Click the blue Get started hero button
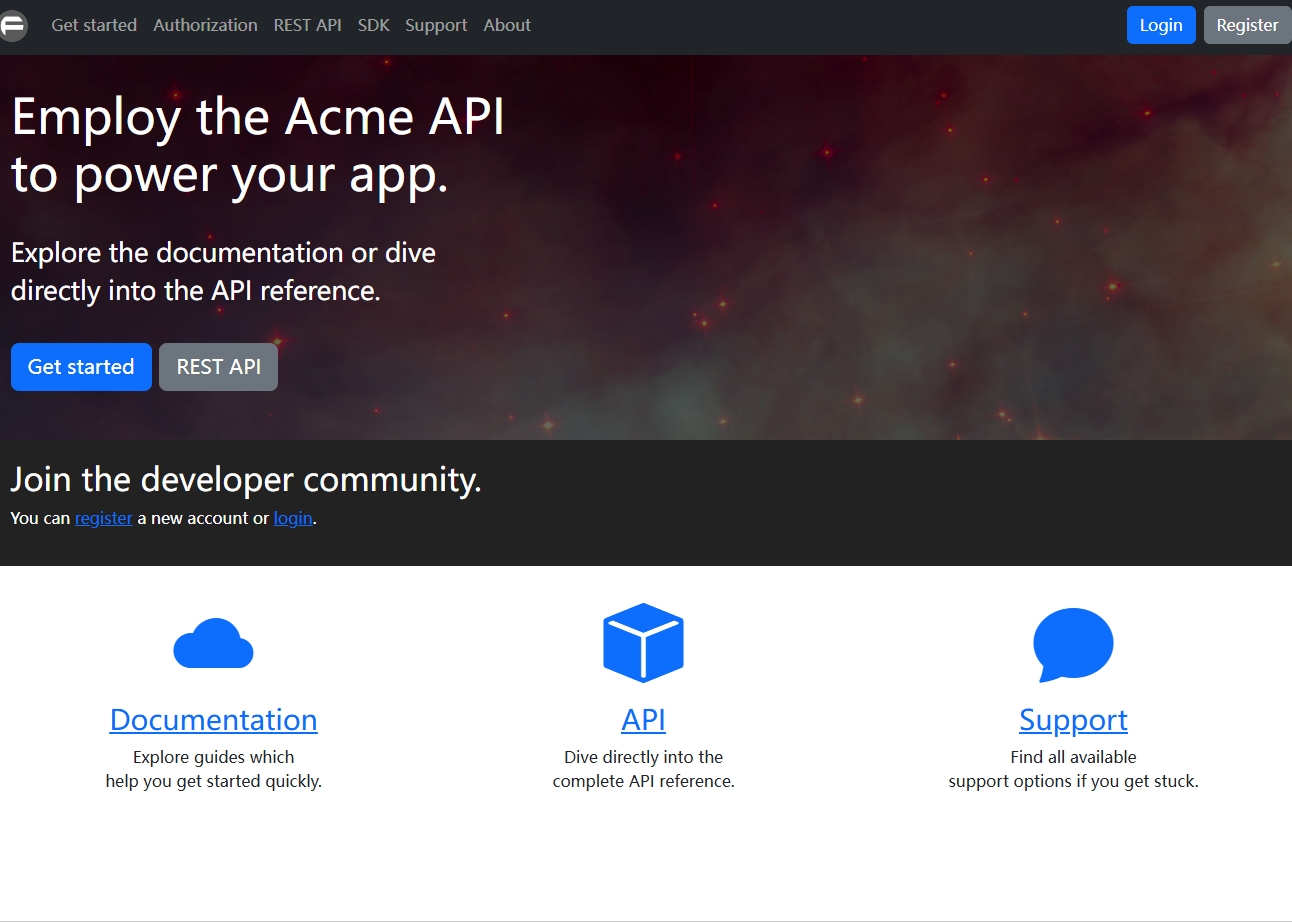 pyautogui.click(x=81, y=367)
